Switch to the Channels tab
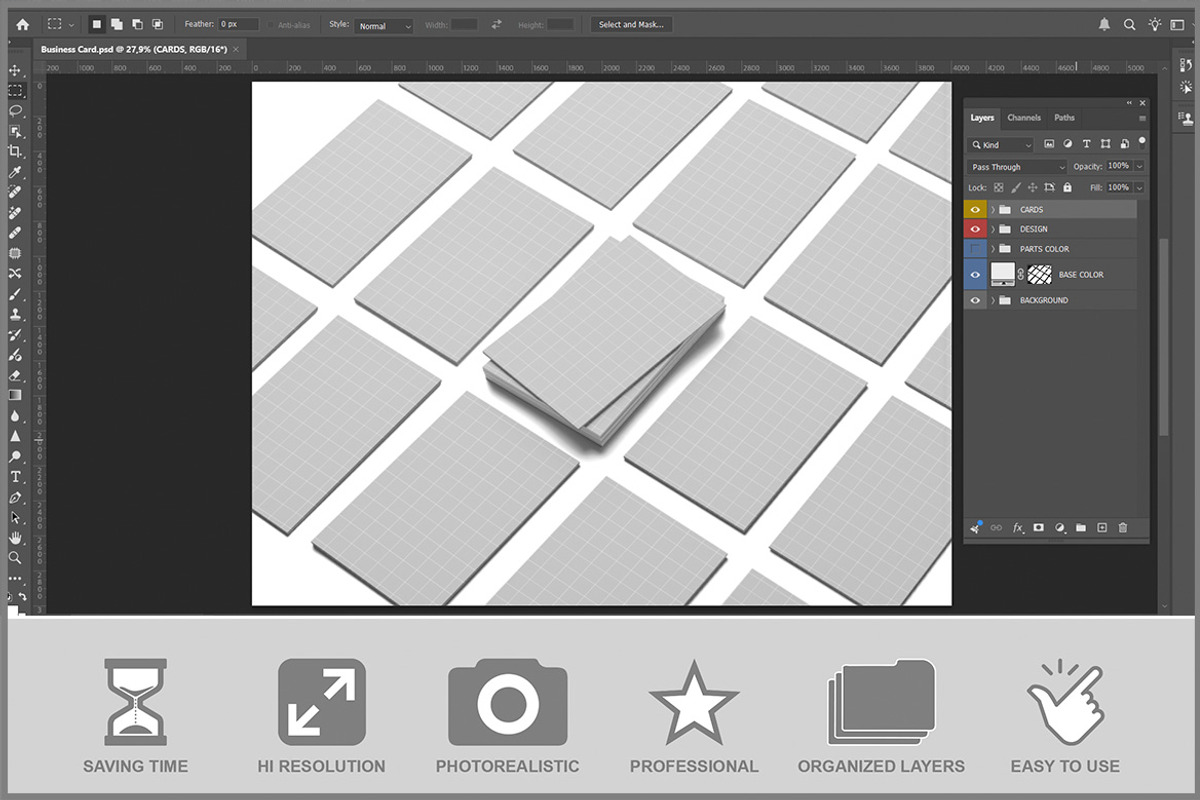This screenshot has width=1200, height=800. pos(1024,117)
